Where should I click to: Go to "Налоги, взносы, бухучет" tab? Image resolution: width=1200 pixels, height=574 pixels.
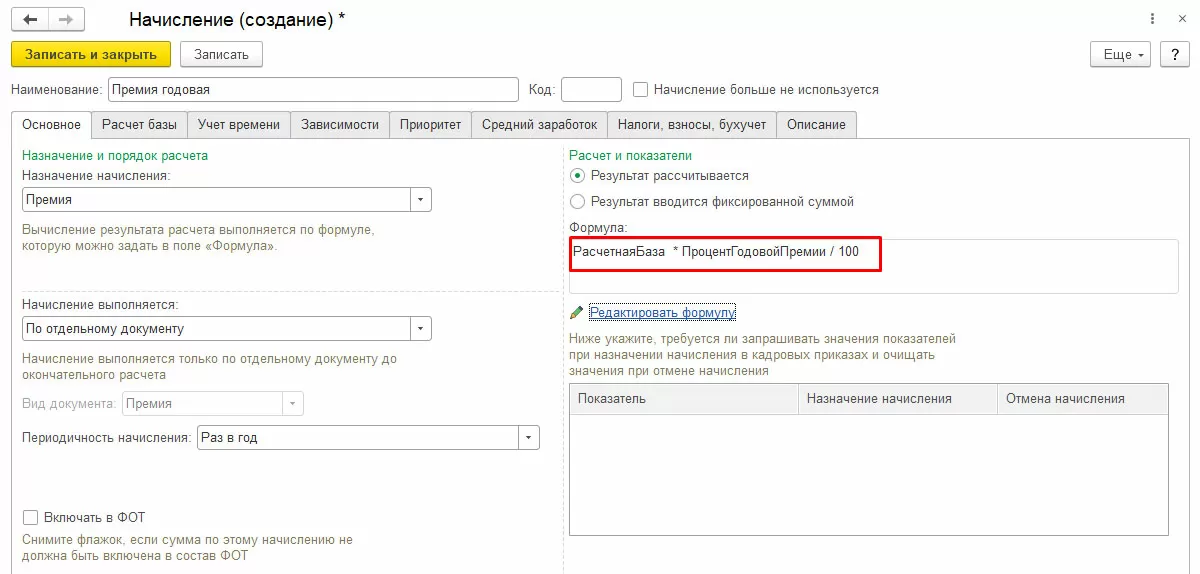point(691,125)
